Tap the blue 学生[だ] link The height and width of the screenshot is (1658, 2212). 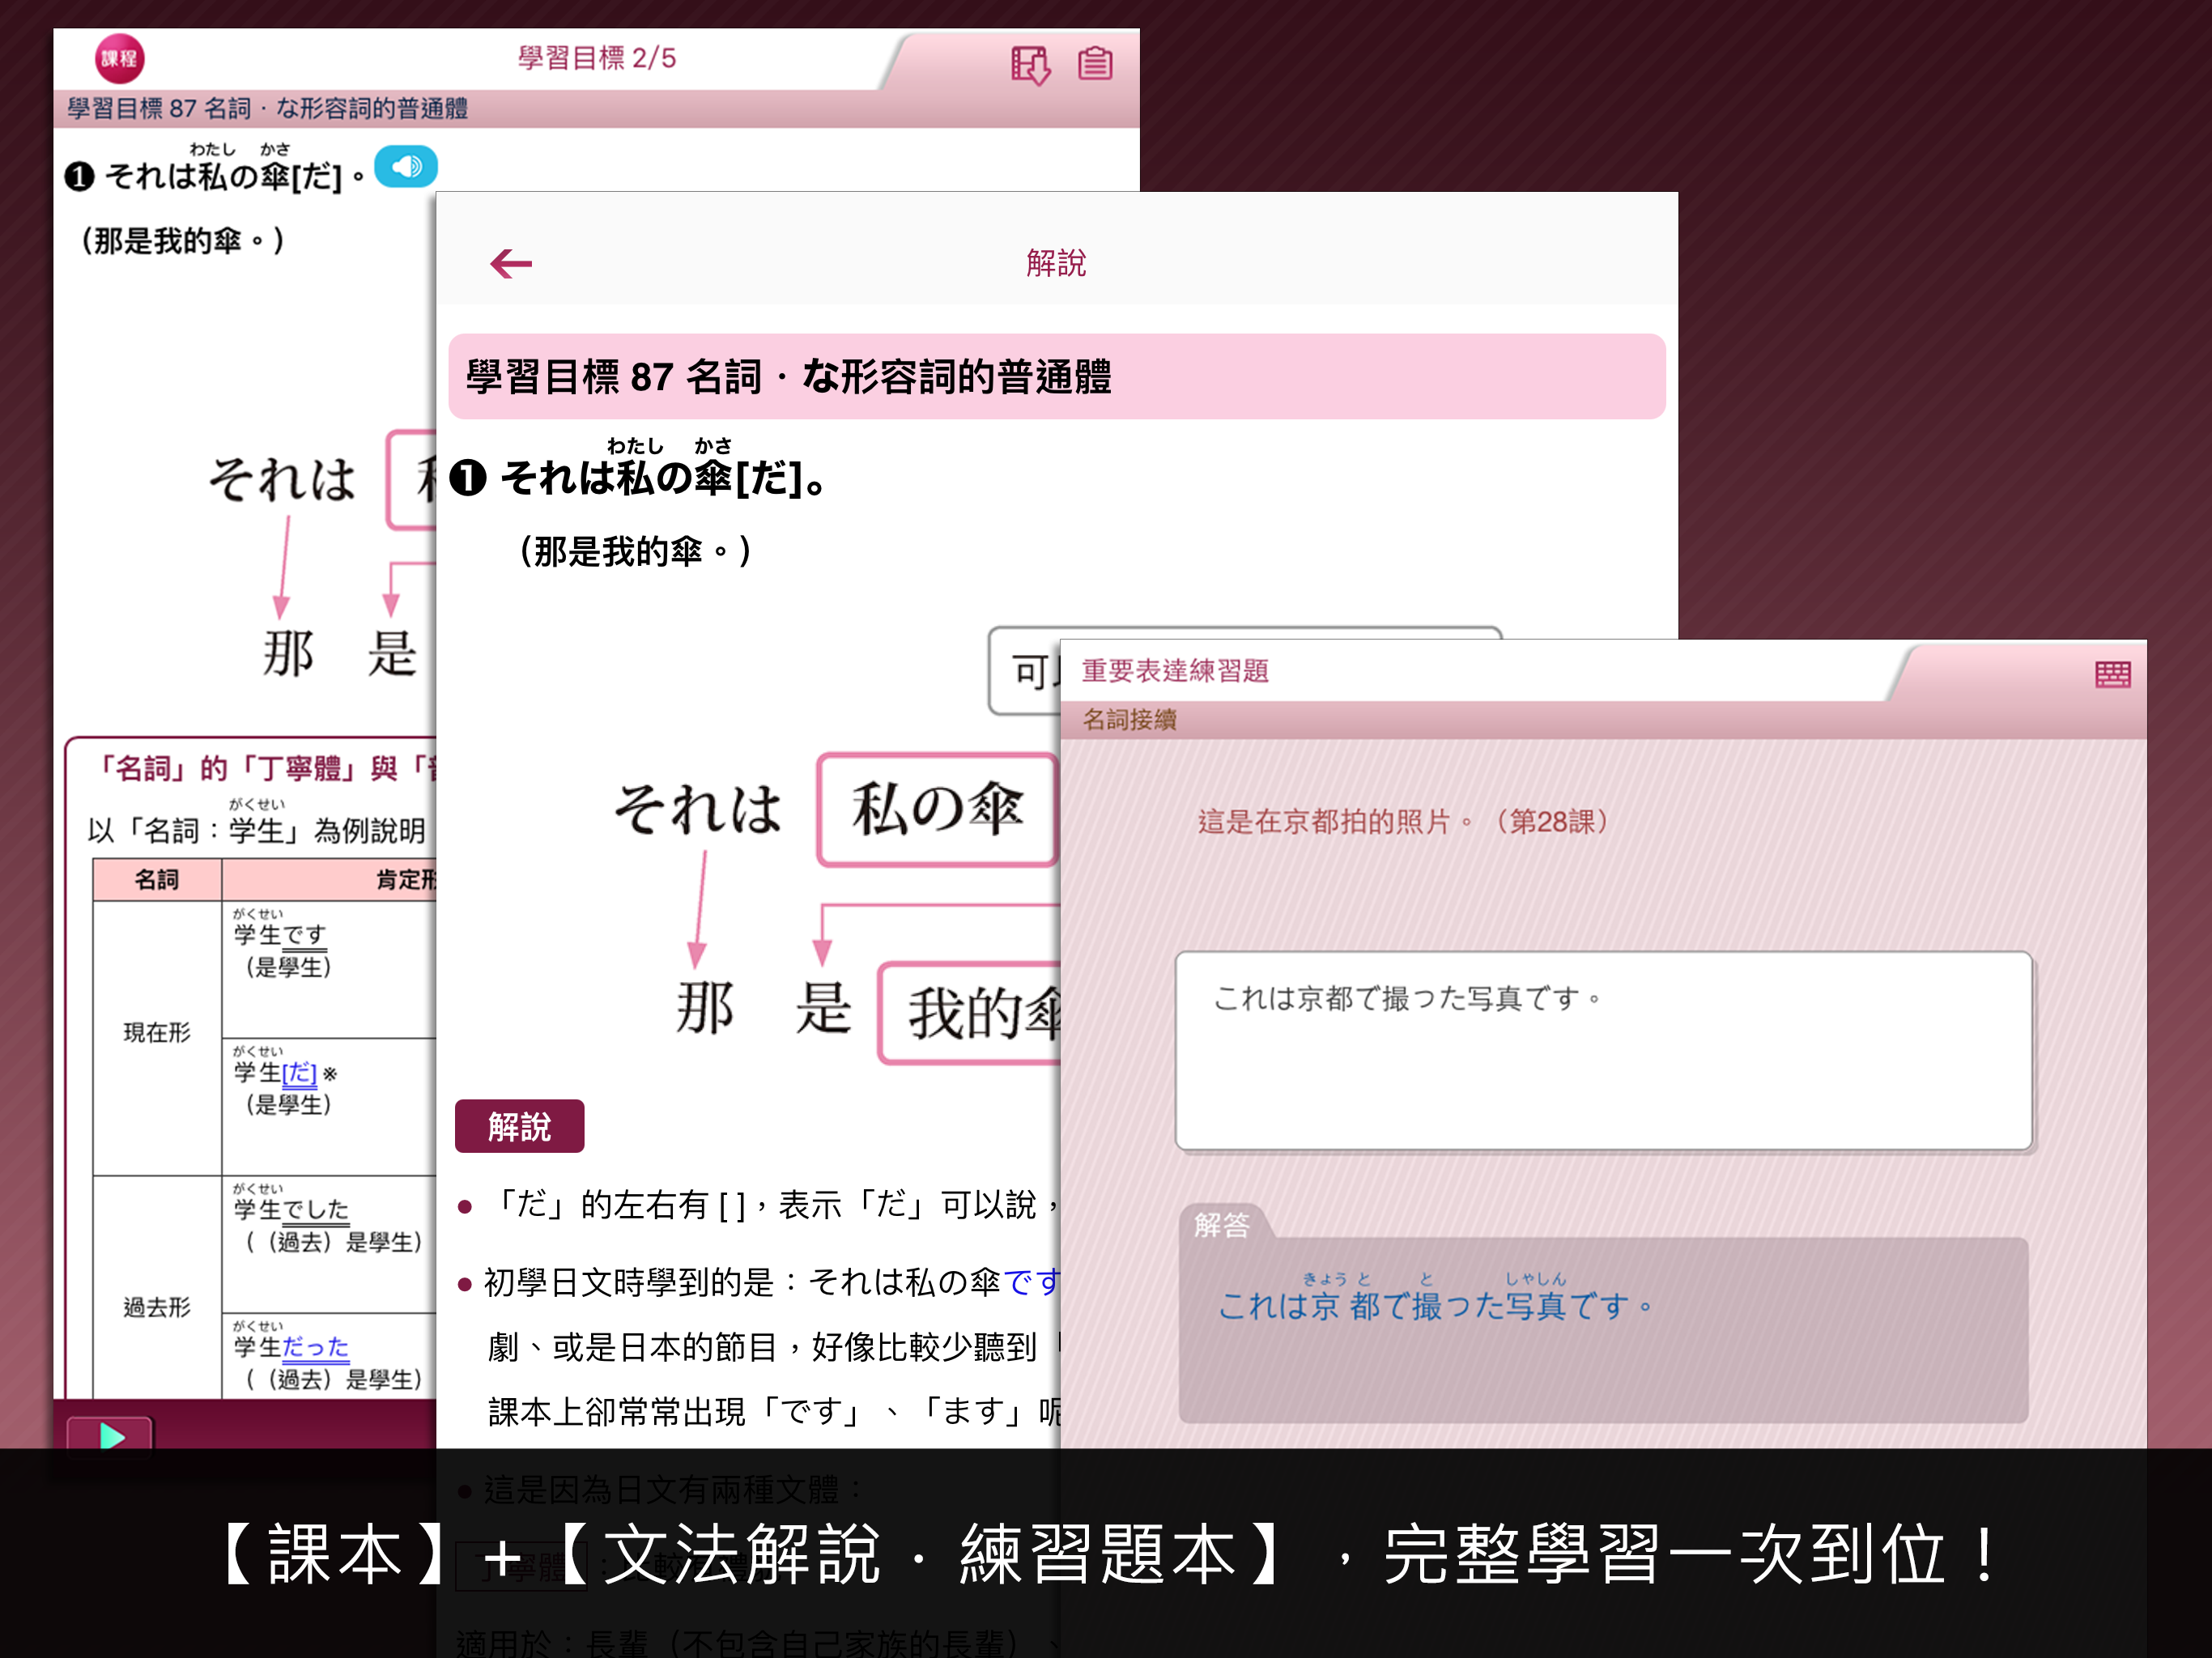point(299,1073)
